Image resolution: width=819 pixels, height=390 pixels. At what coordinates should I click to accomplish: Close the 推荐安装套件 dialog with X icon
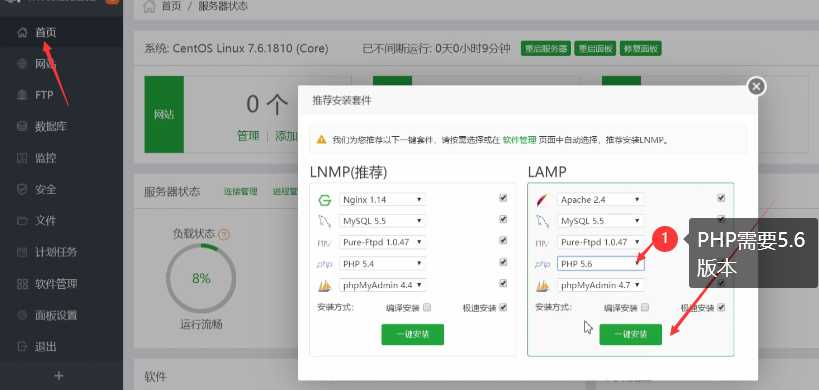click(x=756, y=86)
